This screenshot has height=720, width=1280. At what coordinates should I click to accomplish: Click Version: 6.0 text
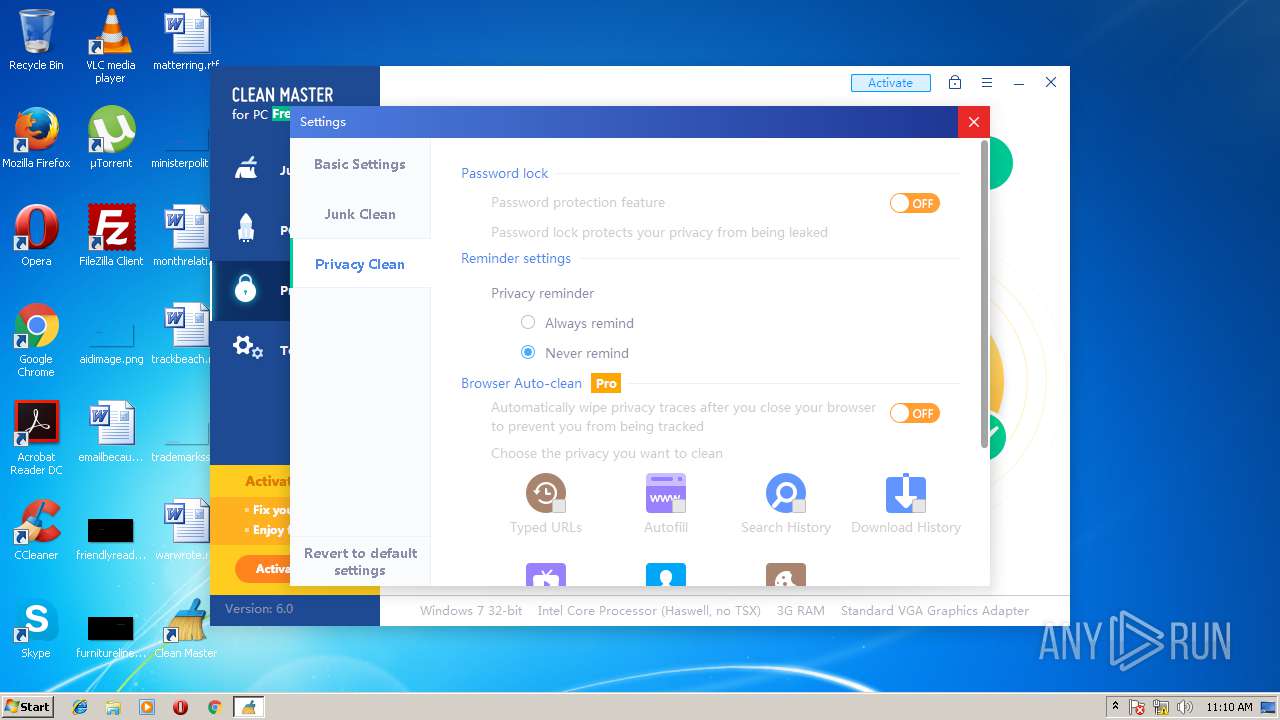[259, 608]
